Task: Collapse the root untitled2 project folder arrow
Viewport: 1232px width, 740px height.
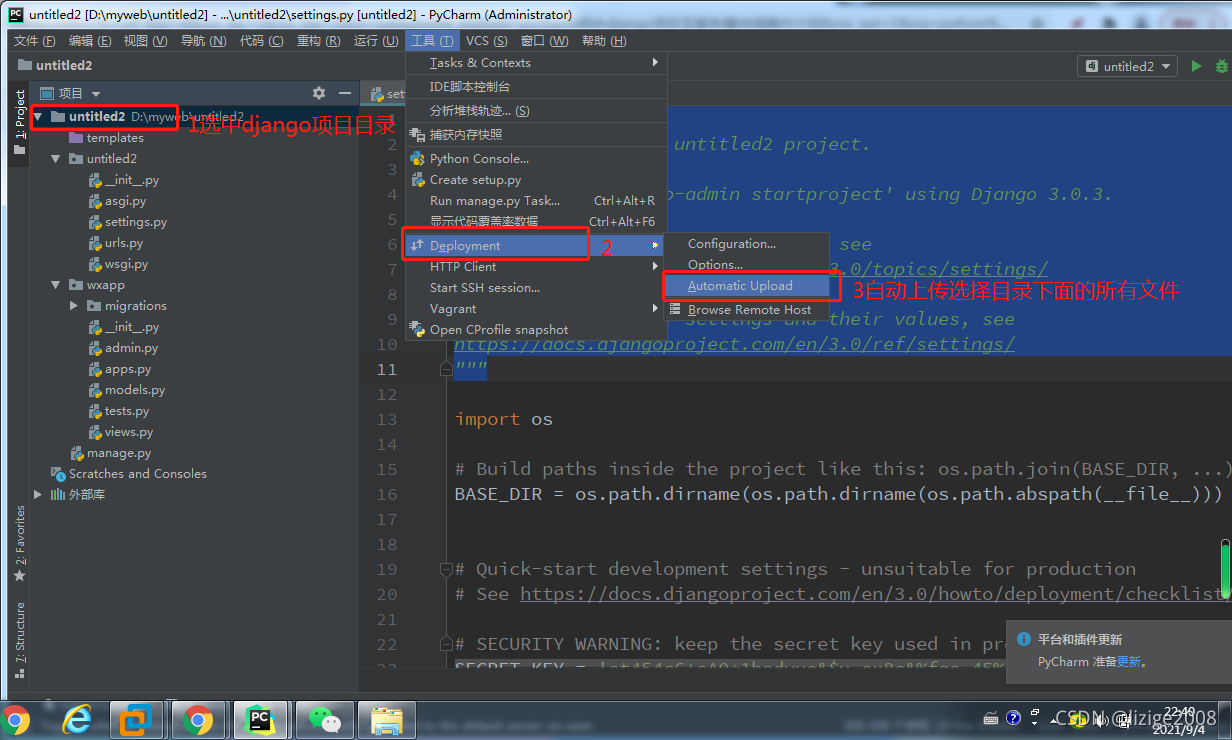Action: click(38, 117)
